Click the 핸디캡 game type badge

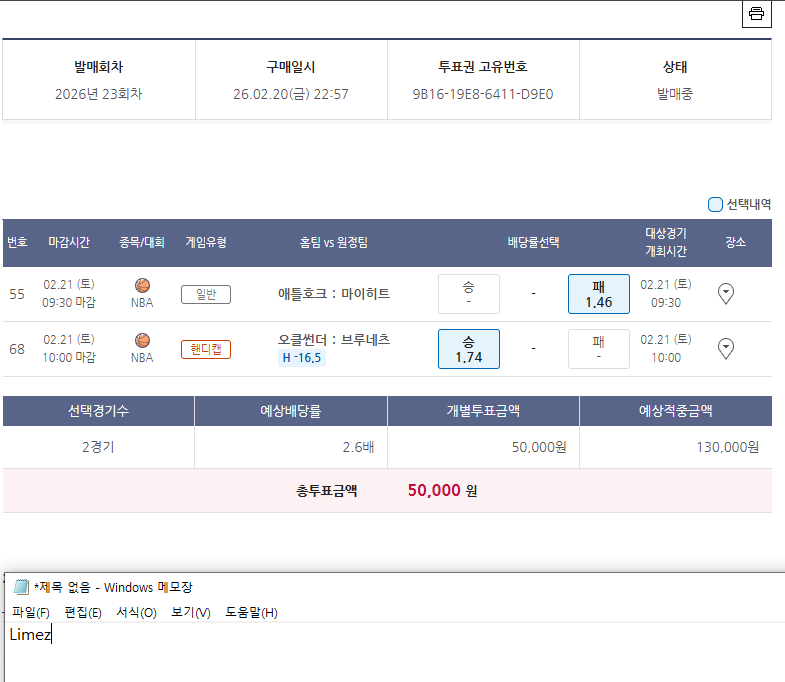click(205, 349)
